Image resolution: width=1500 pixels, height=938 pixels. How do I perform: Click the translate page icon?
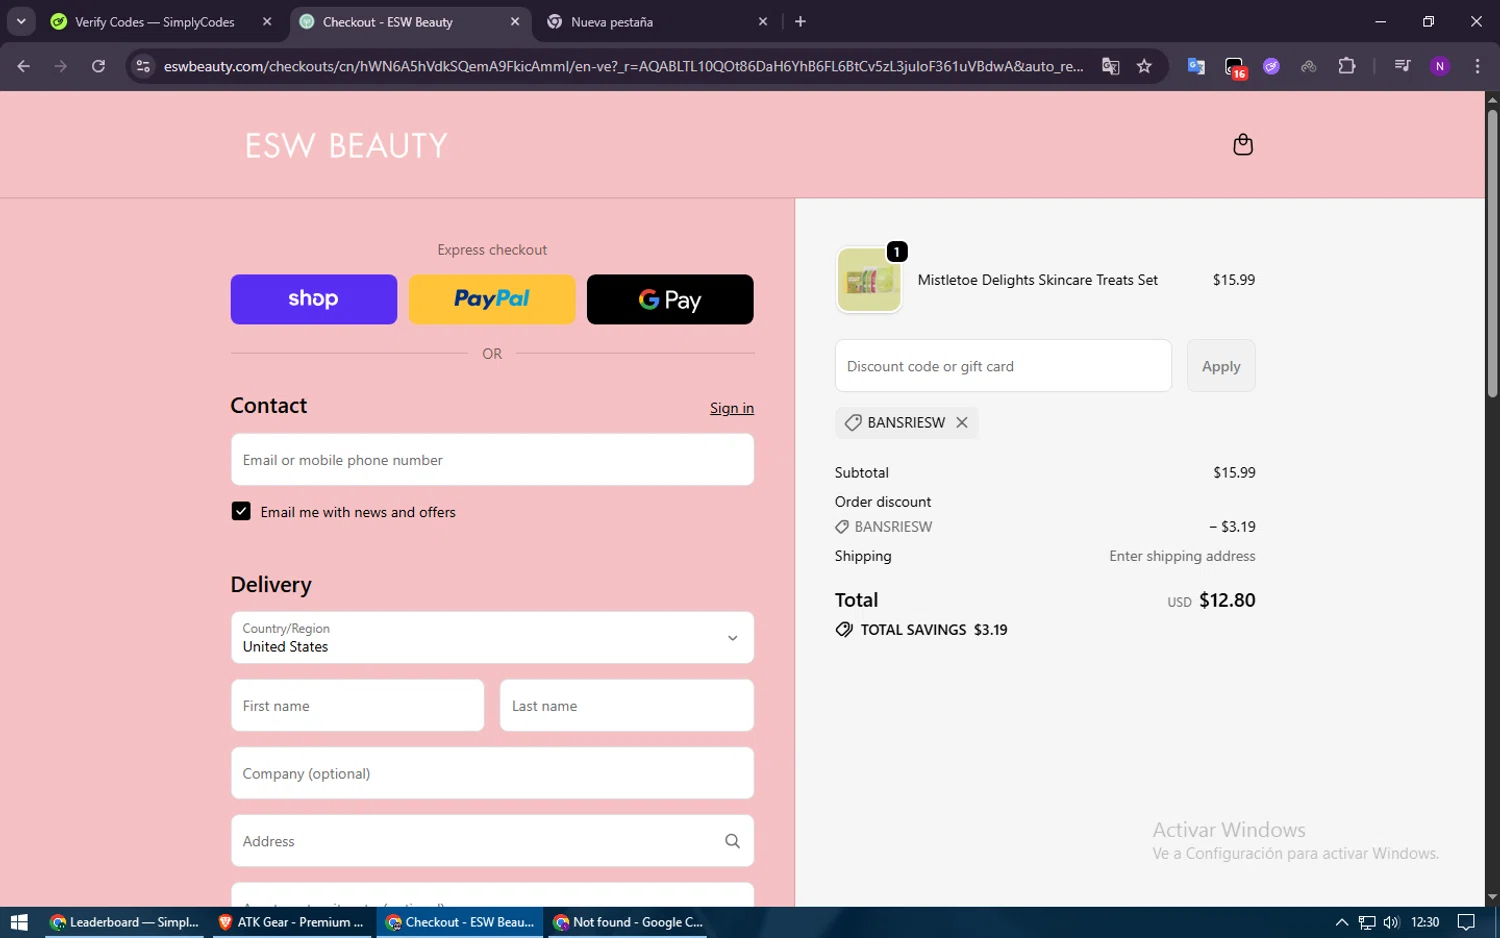click(1111, 66)
